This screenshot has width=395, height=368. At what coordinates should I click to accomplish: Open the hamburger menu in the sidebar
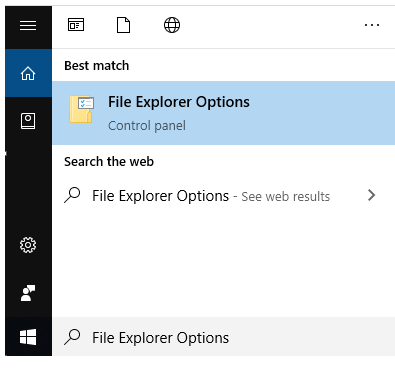point(28,25)
